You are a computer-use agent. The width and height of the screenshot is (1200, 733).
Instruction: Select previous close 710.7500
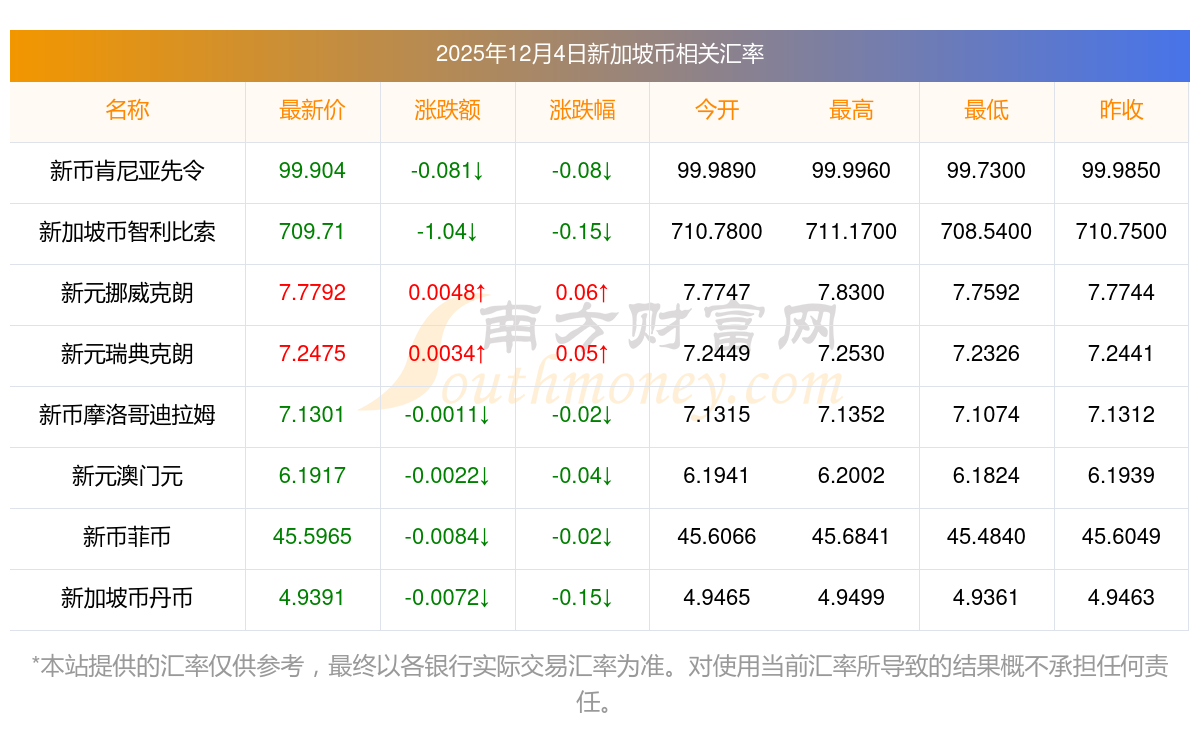coord(1121,232)
